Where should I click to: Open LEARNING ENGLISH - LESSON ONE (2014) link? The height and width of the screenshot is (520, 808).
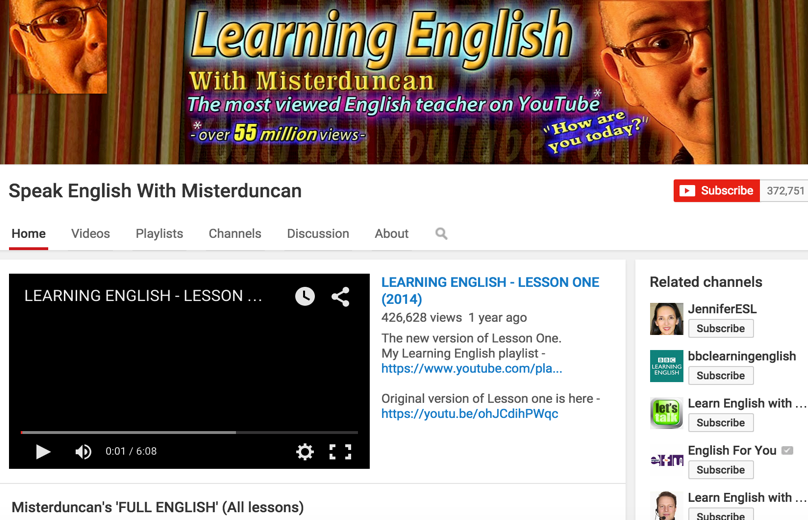[490, 291]
